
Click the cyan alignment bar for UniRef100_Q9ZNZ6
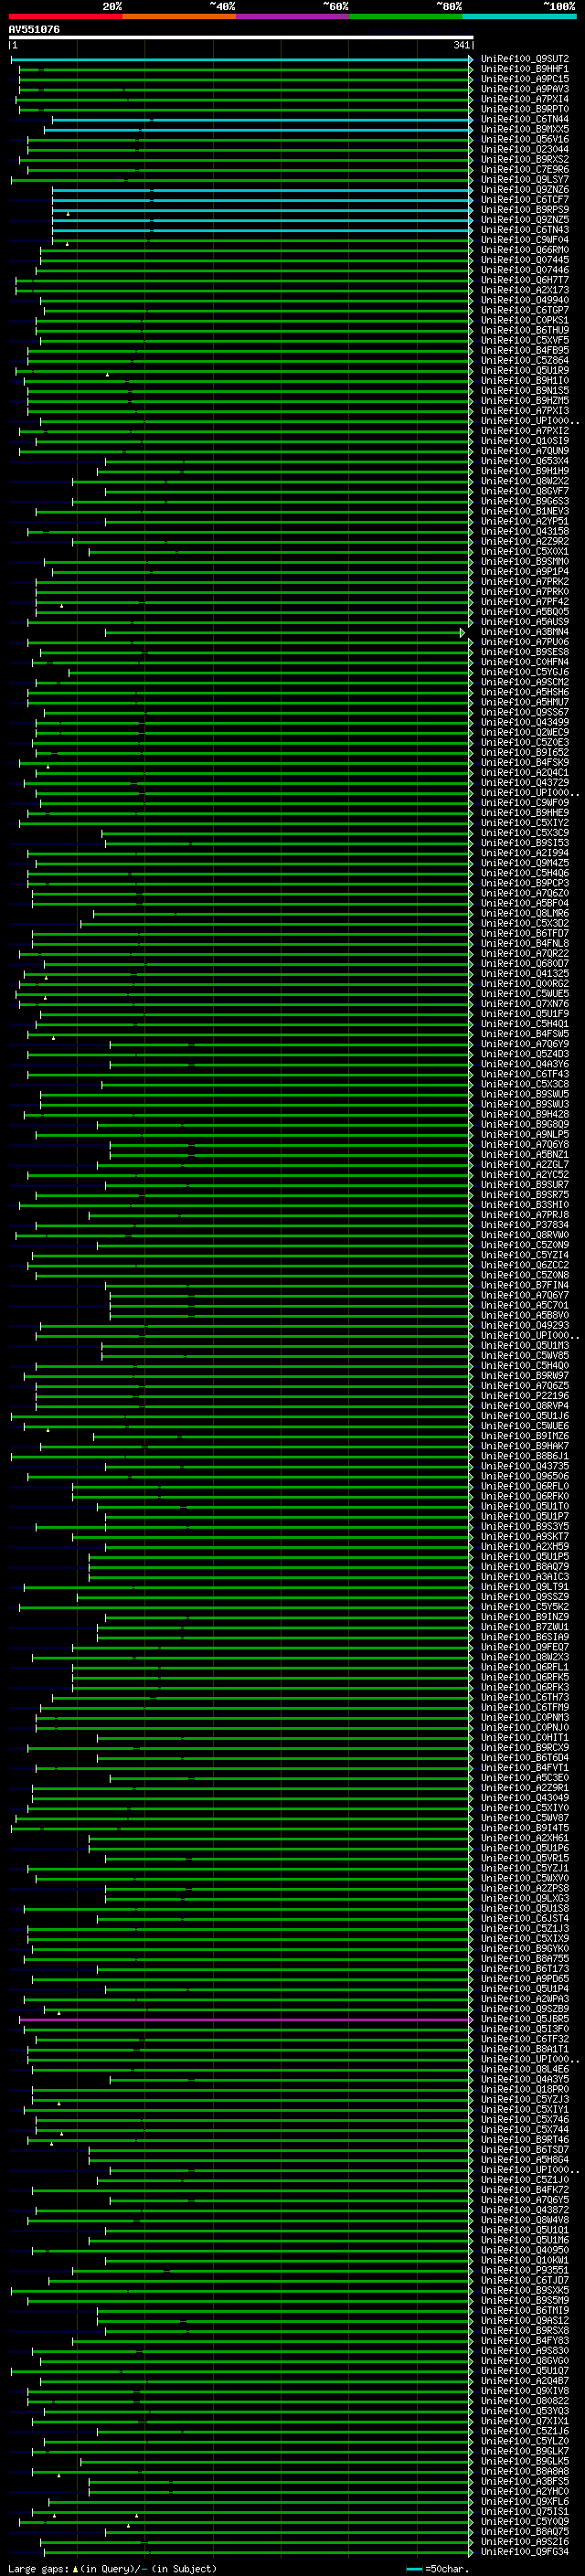262,190
